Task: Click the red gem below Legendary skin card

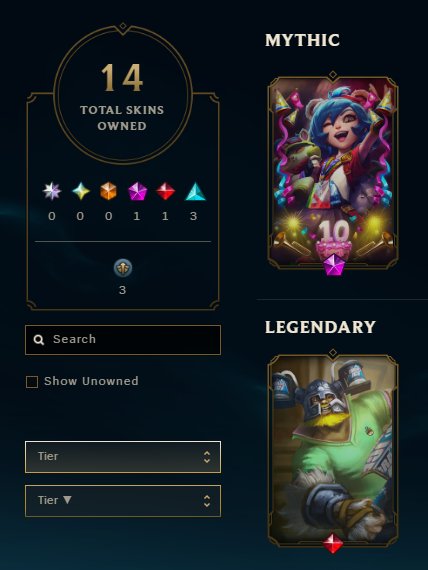Action: tap(333, 543)
